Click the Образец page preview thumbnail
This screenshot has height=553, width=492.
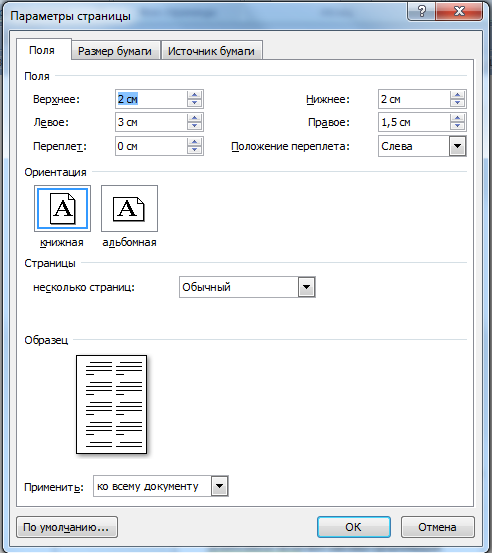click(111, 404)
